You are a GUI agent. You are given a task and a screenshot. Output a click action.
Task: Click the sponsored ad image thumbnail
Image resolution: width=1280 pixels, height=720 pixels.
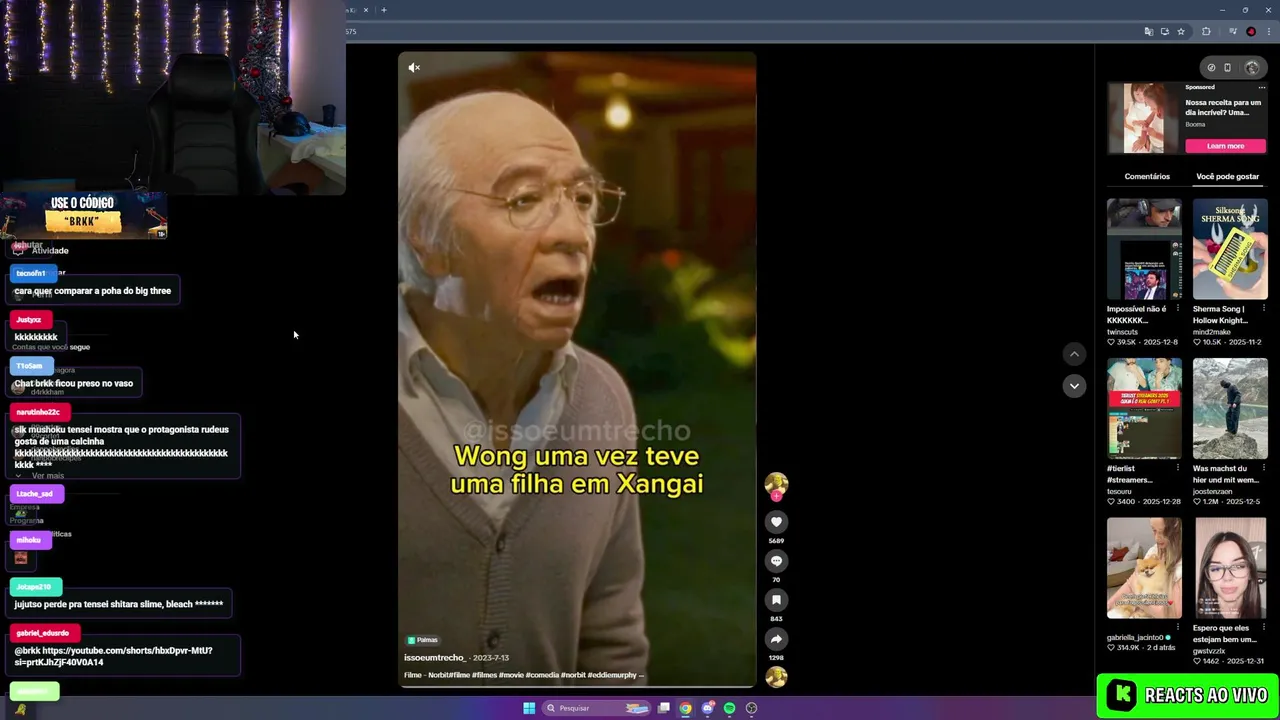1144,118
